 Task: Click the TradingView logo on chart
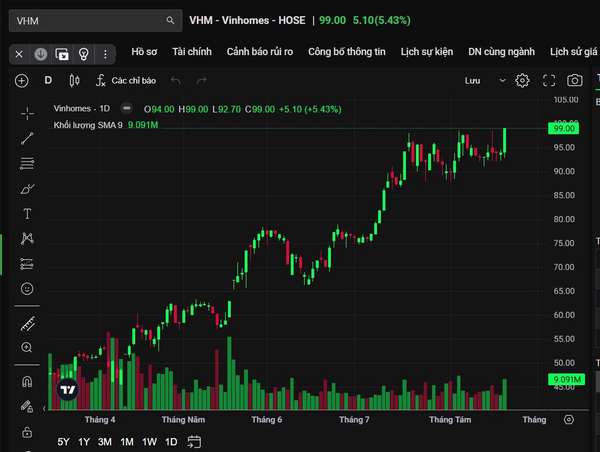68,390
